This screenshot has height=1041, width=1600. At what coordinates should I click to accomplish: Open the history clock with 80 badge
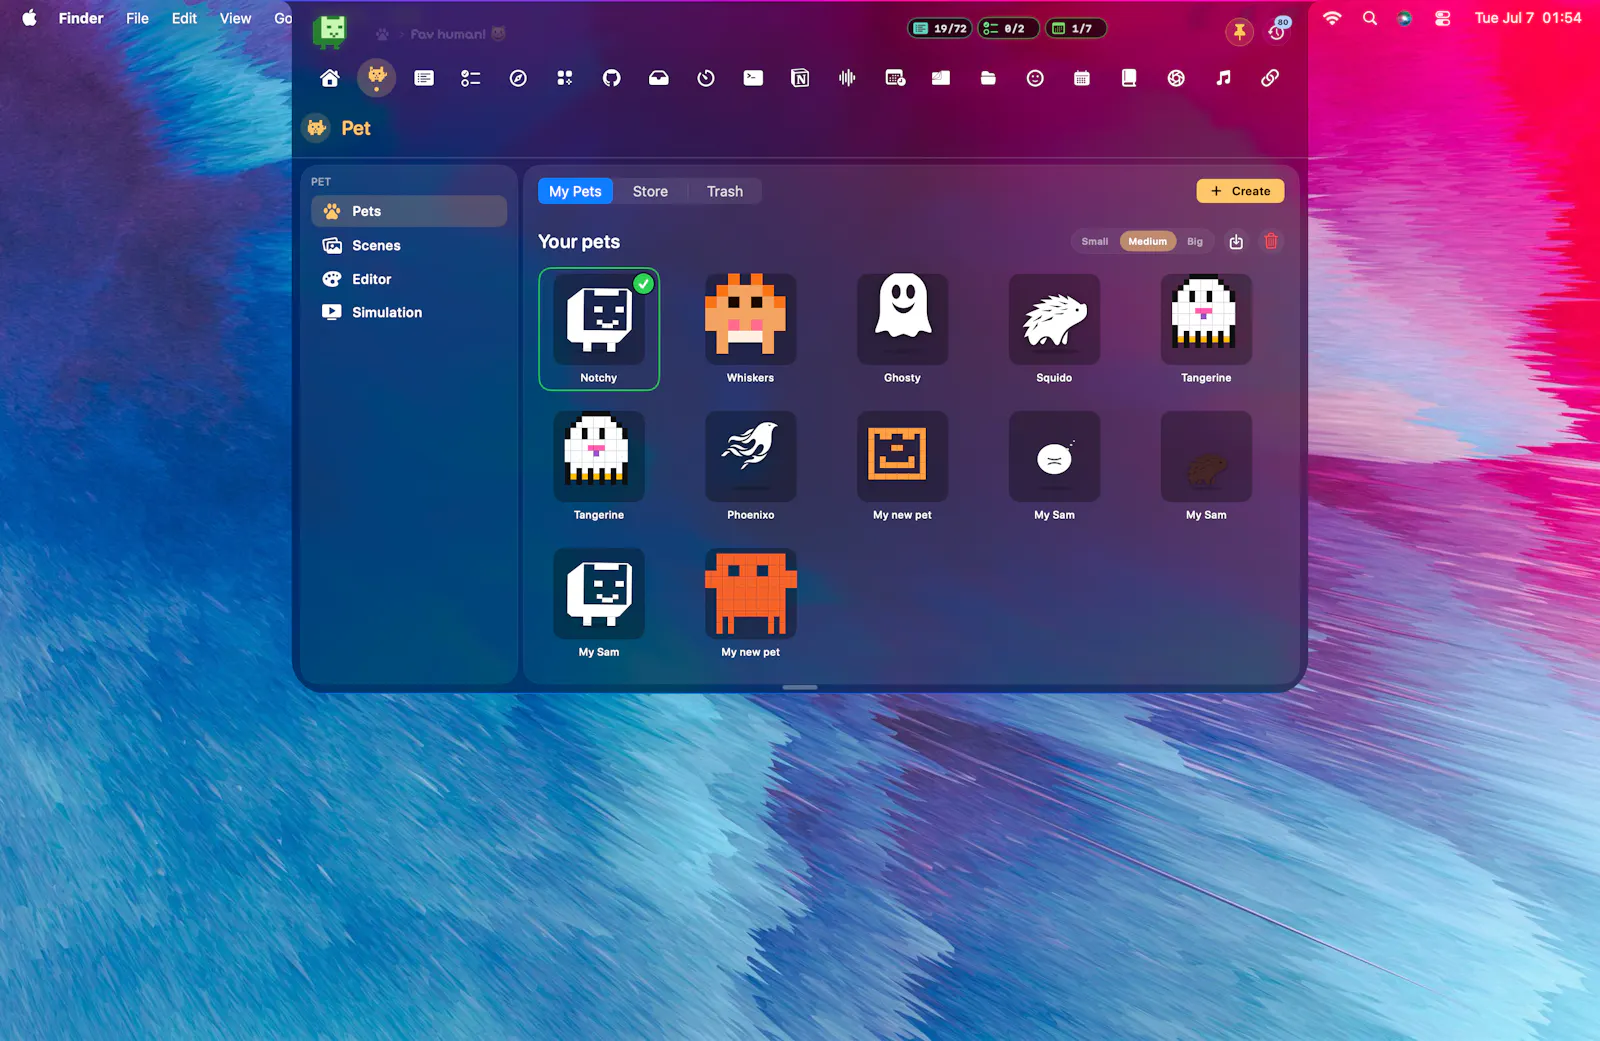pyautogui.click(x=1277, y=31)
